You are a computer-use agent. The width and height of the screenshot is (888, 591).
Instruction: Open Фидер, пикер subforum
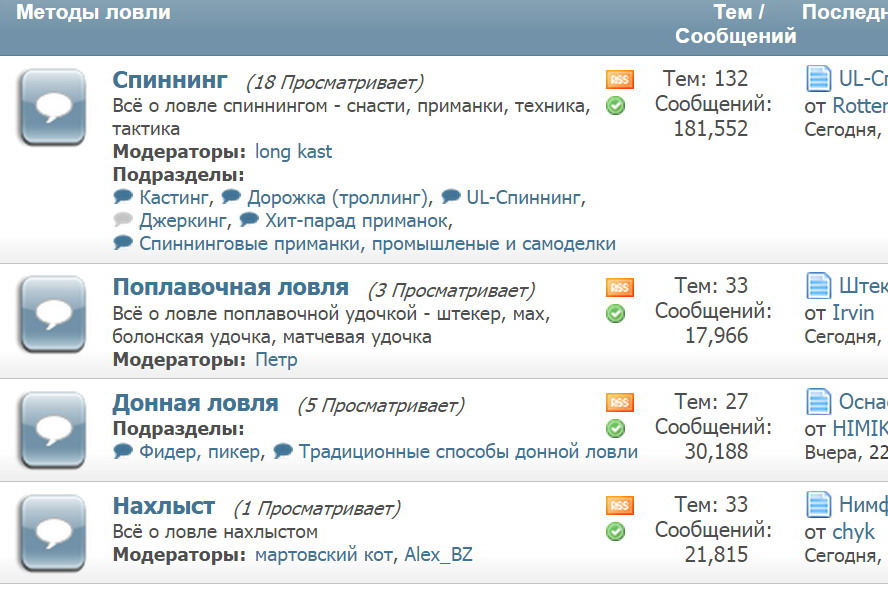coord(201,451)
